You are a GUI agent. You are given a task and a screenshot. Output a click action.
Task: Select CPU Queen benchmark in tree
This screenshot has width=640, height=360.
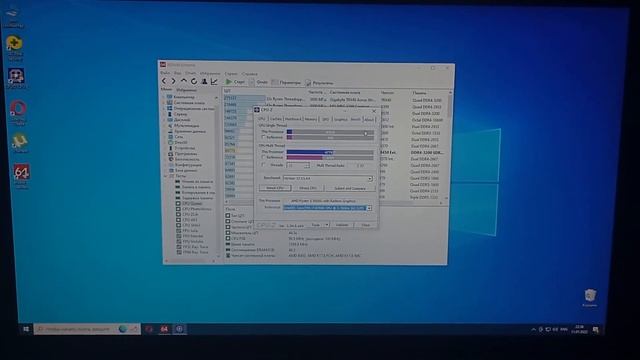point(189,203)
